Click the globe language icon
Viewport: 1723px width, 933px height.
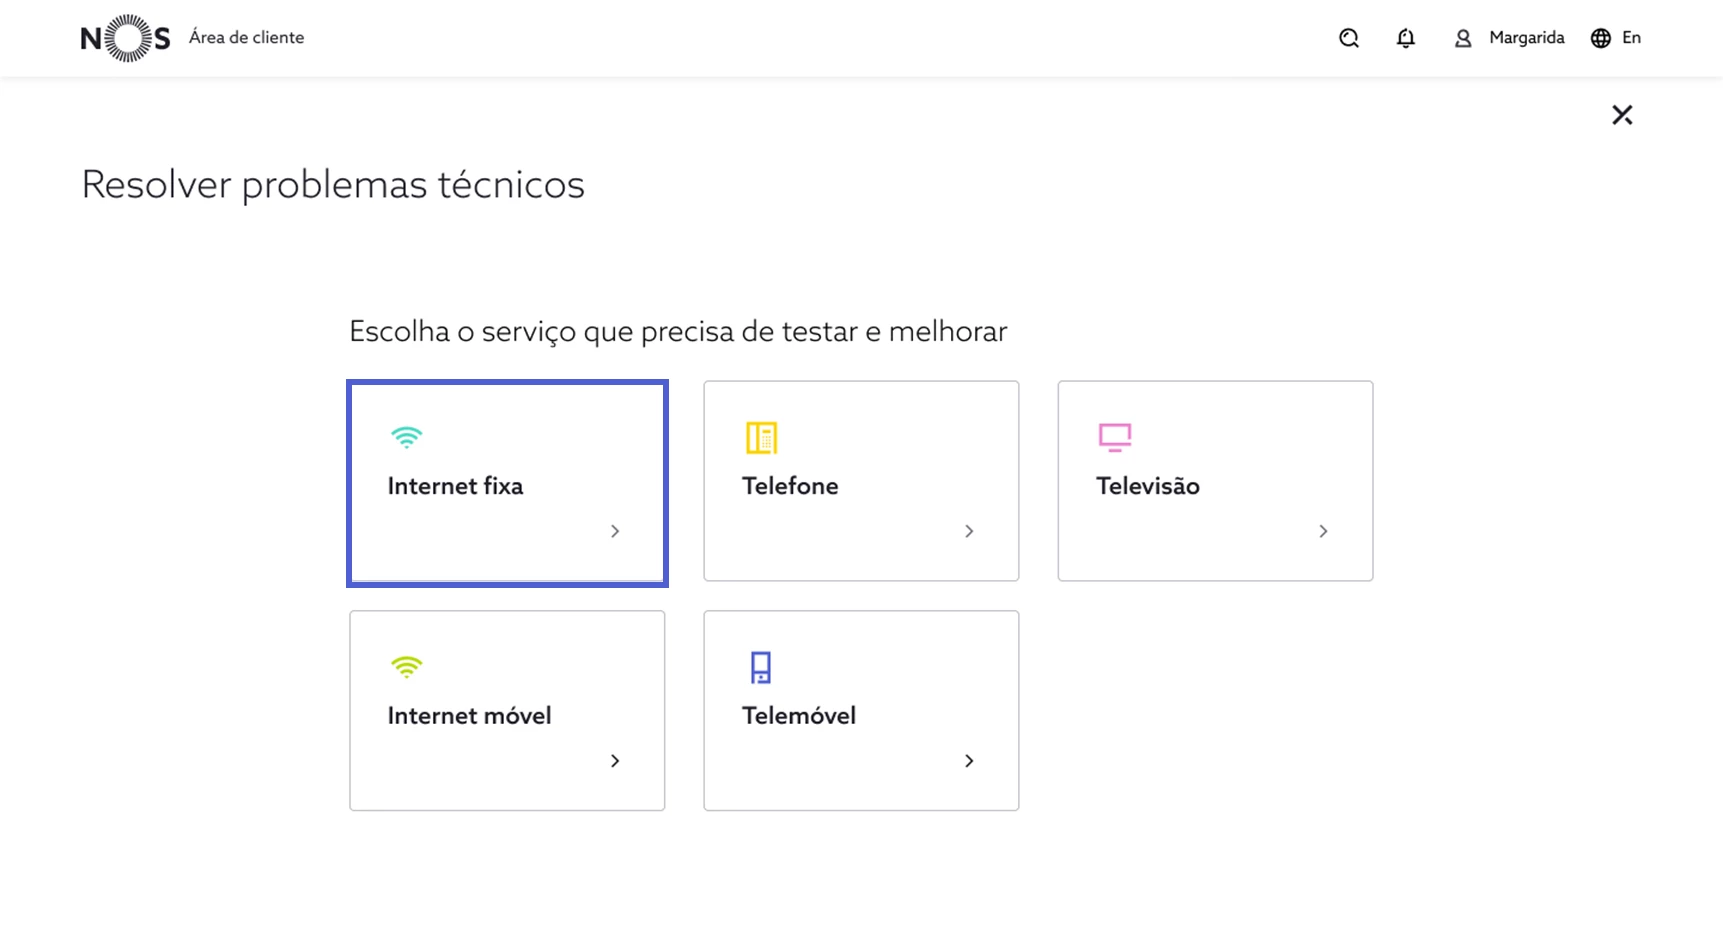pyautogui.click(x=1600, y=38)
